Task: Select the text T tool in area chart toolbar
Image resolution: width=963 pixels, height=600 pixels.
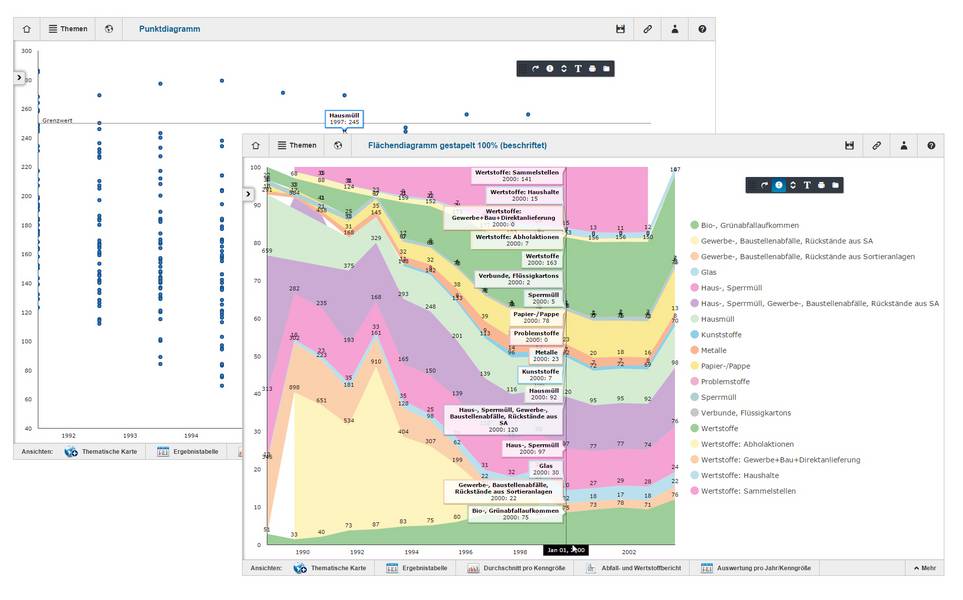Action: pyautogui.click(x=807, y=185)
